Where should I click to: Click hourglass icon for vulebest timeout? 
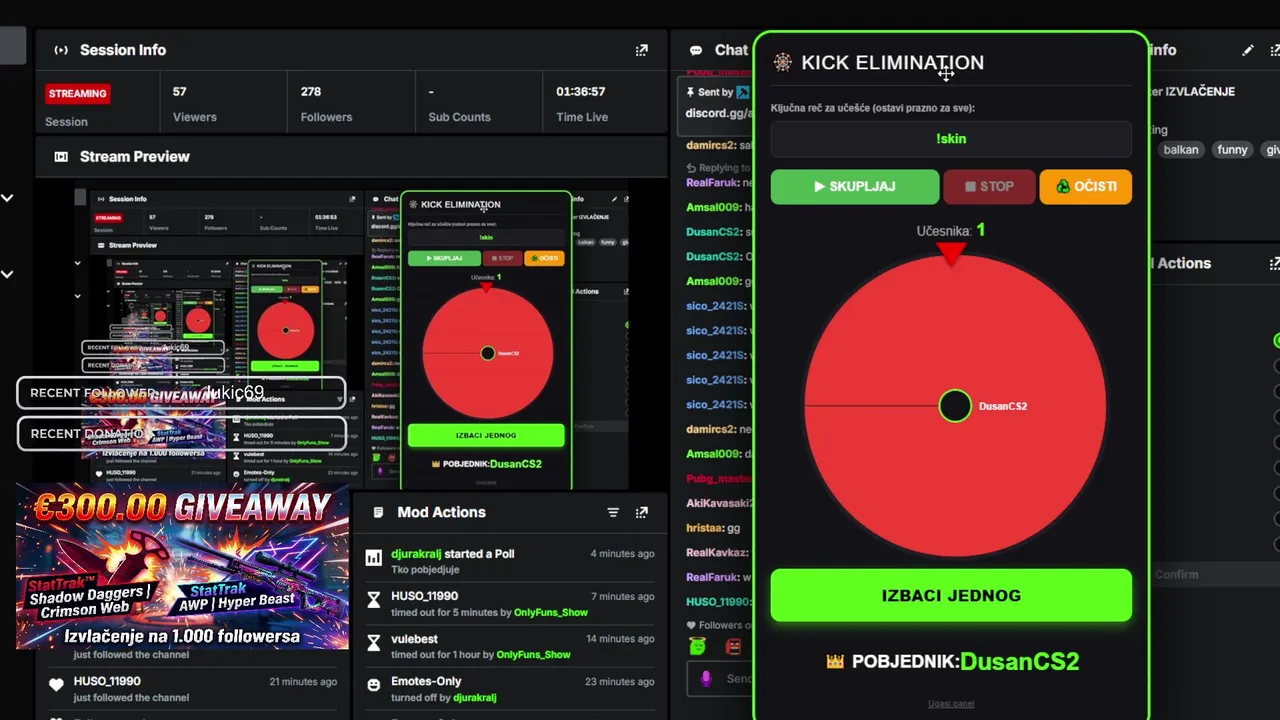tap(374, 642)
